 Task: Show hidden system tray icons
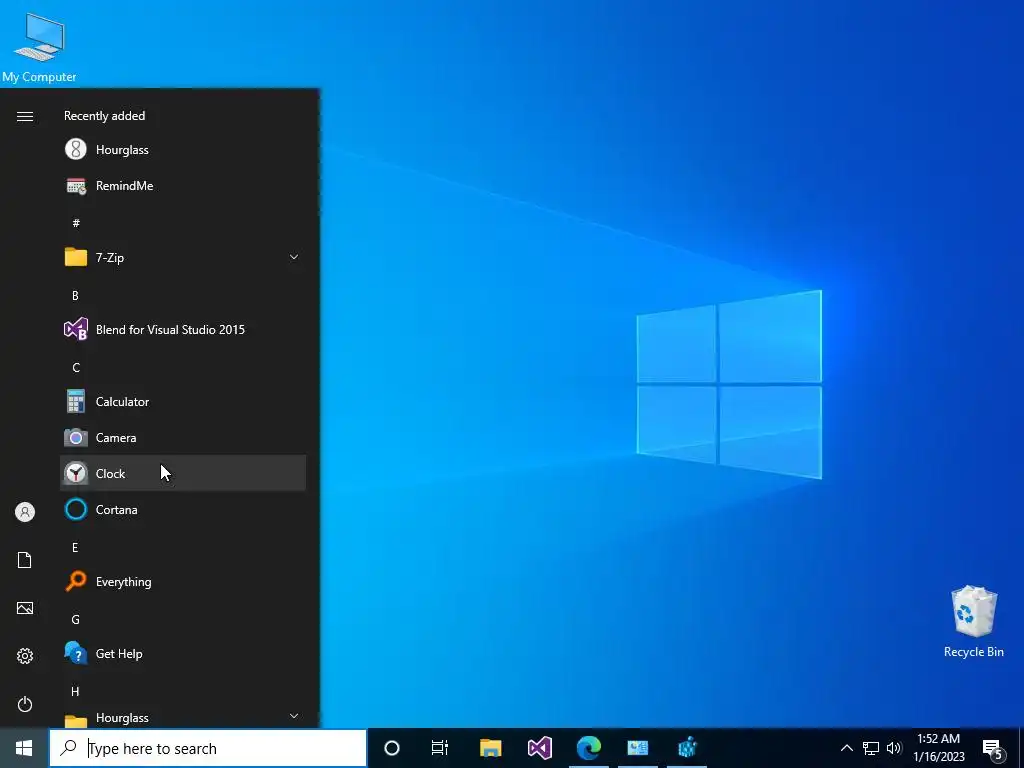(x=846, y=748)
